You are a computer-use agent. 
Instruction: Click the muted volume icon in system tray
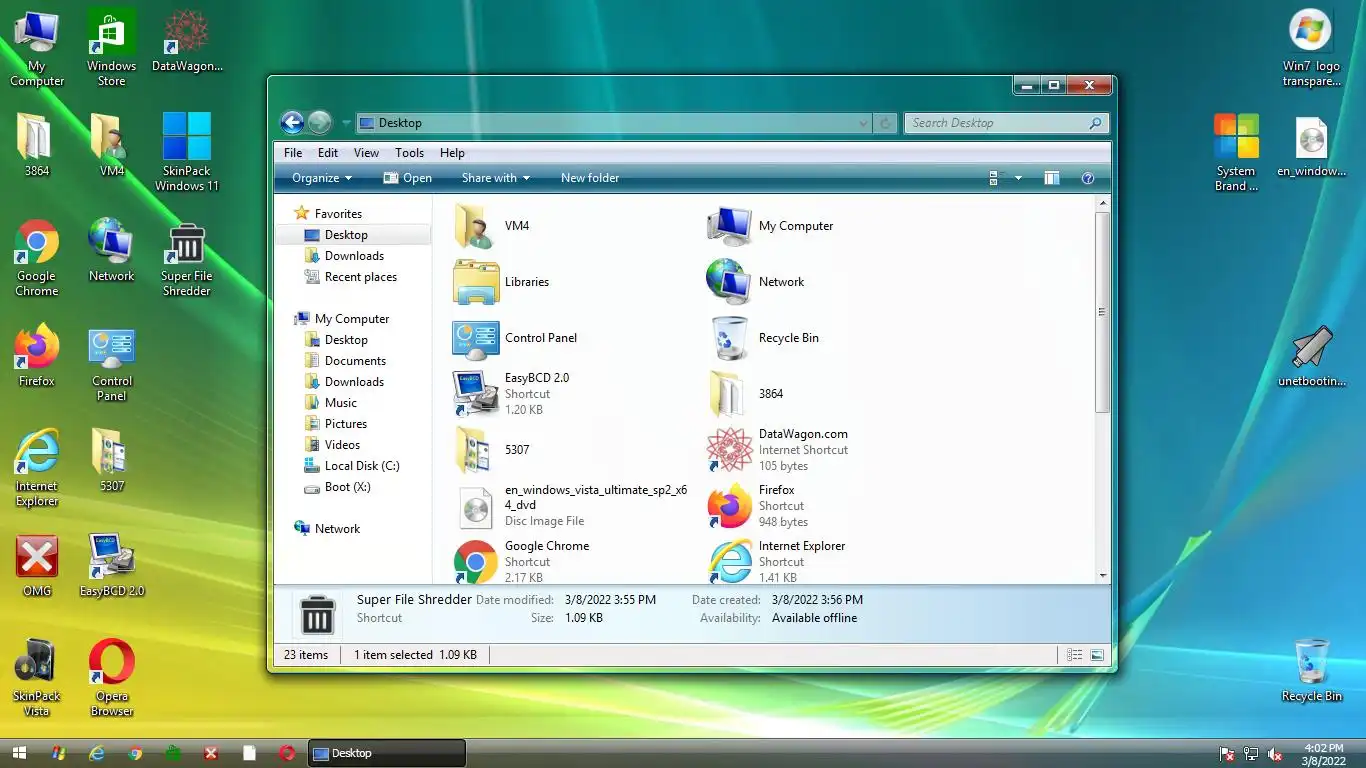1275,754
